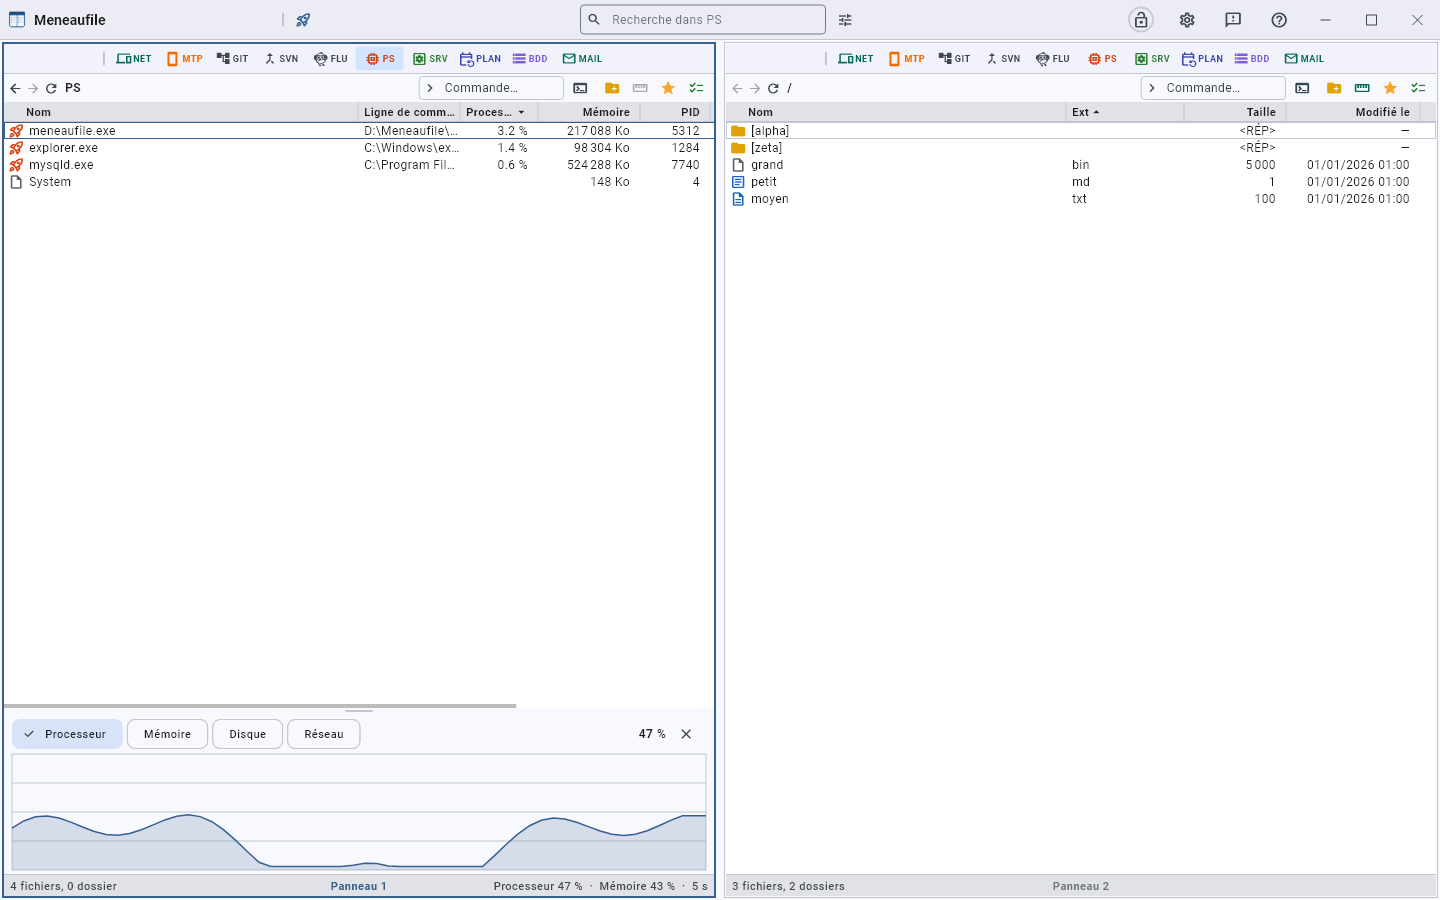Toggle the lock icon in title bar
Image resolution: width=1440 pixels, height=900 pixels.
tap(1141, 20)
